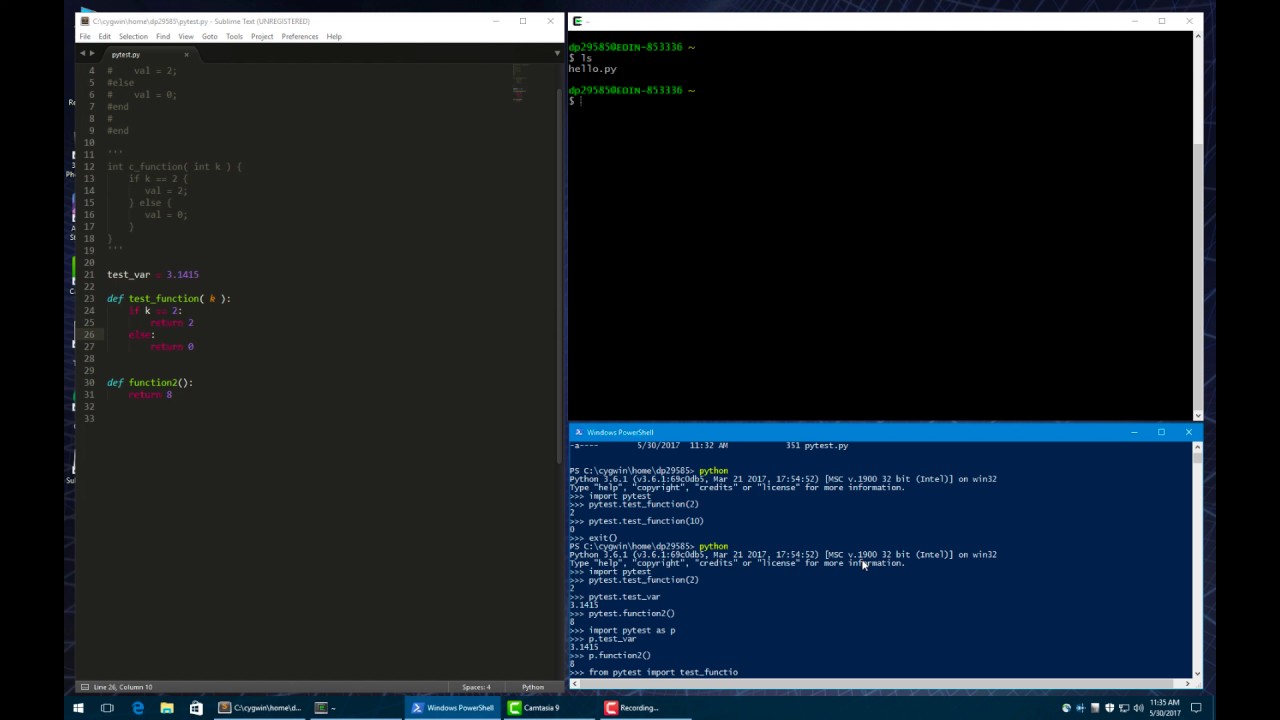Open File Explorer from the taskbar
1280x720 pixels.
(x=166, y=708)
